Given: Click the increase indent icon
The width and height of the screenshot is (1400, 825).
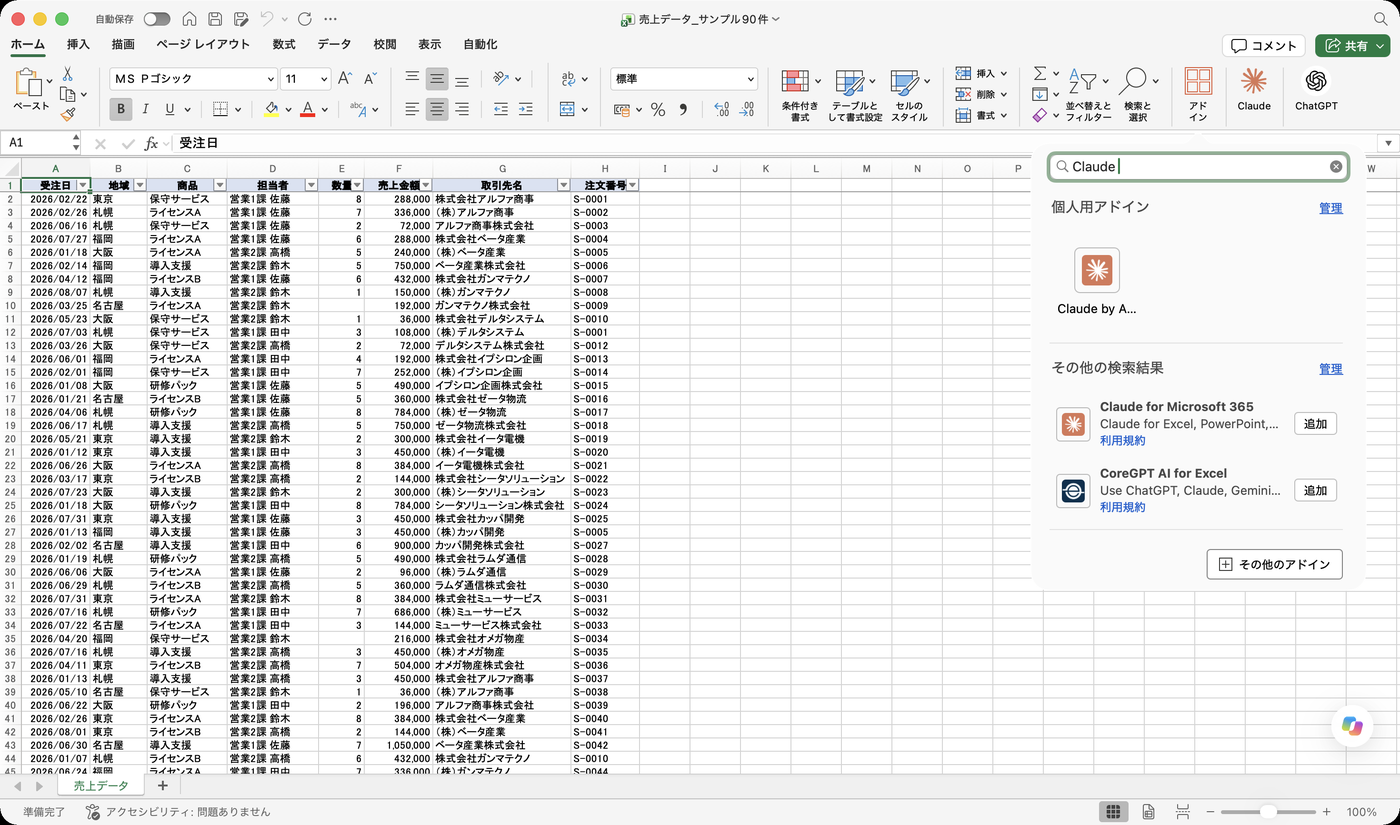Looking at the screenshot, I should [526, 109].
